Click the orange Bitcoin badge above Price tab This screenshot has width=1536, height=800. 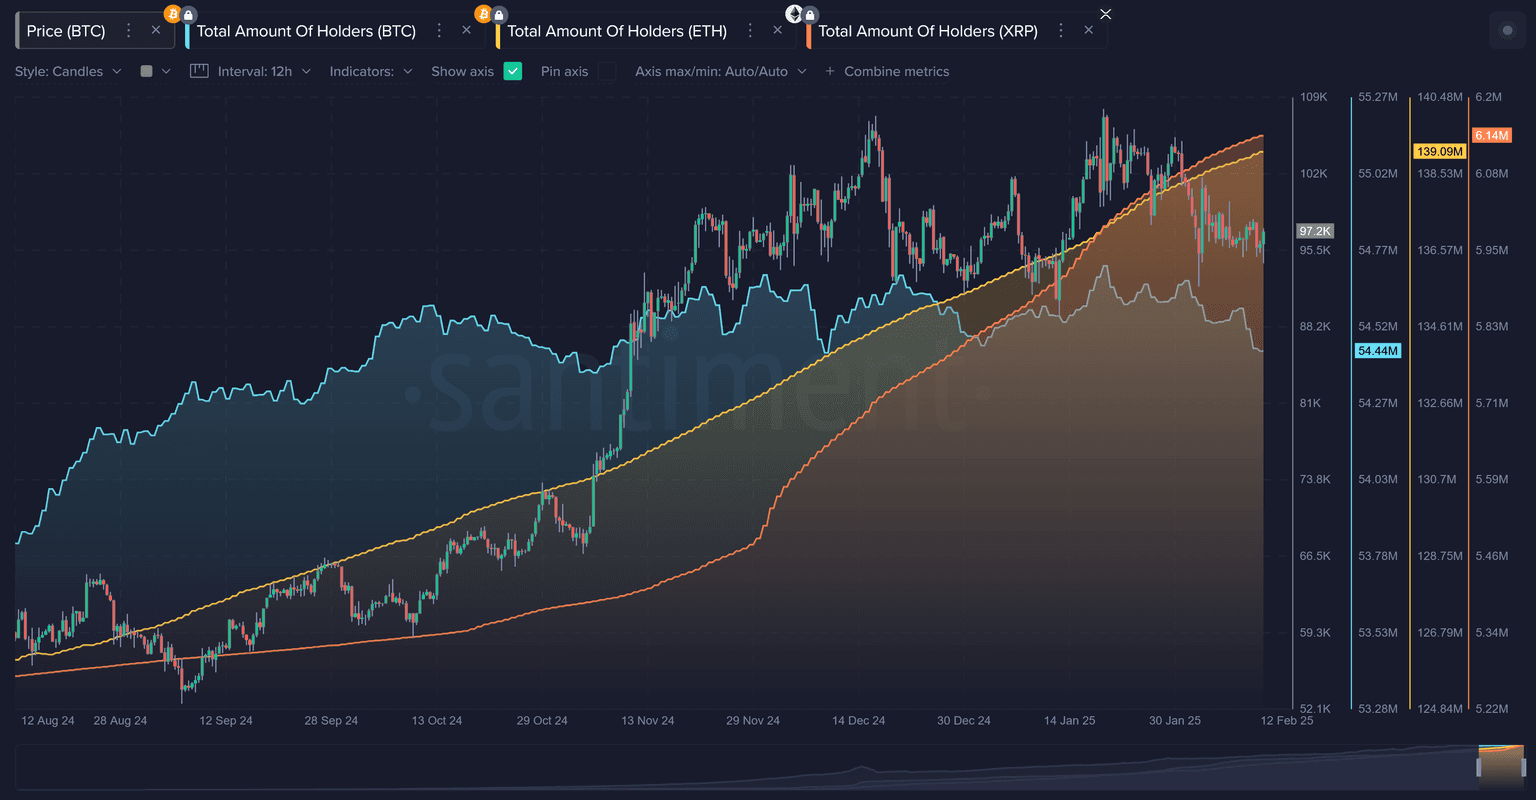tap(172, 14)
